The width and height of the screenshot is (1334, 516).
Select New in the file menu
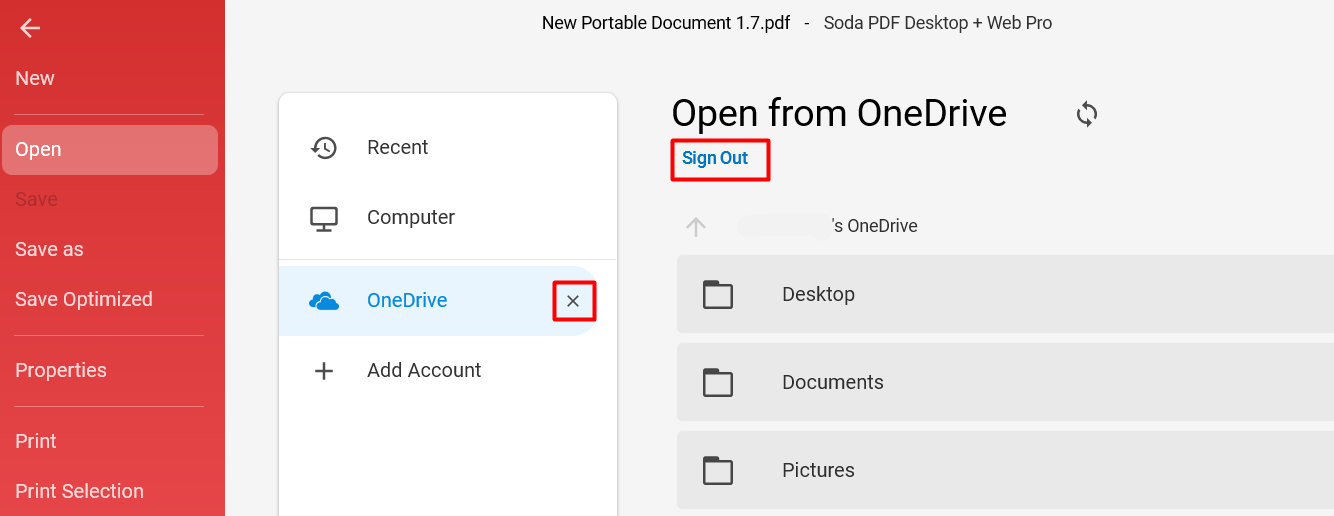coord(35,78)
